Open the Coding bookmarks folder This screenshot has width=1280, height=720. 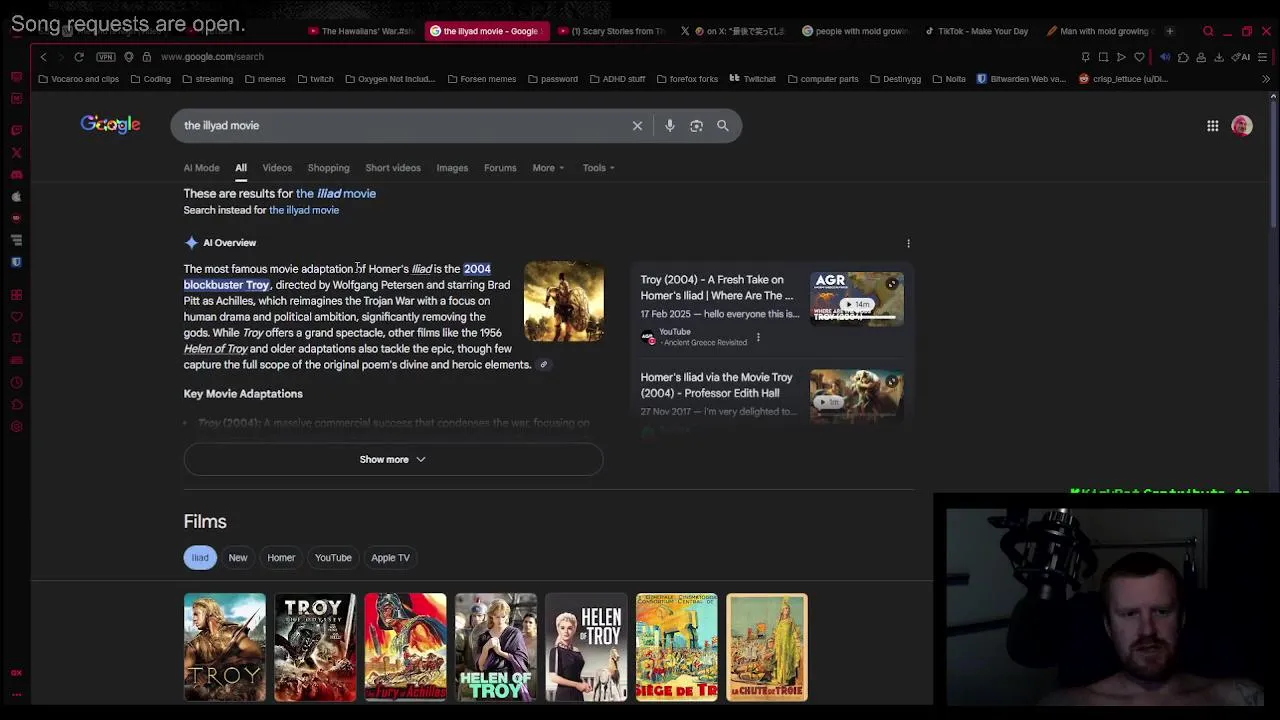(151, 79)
